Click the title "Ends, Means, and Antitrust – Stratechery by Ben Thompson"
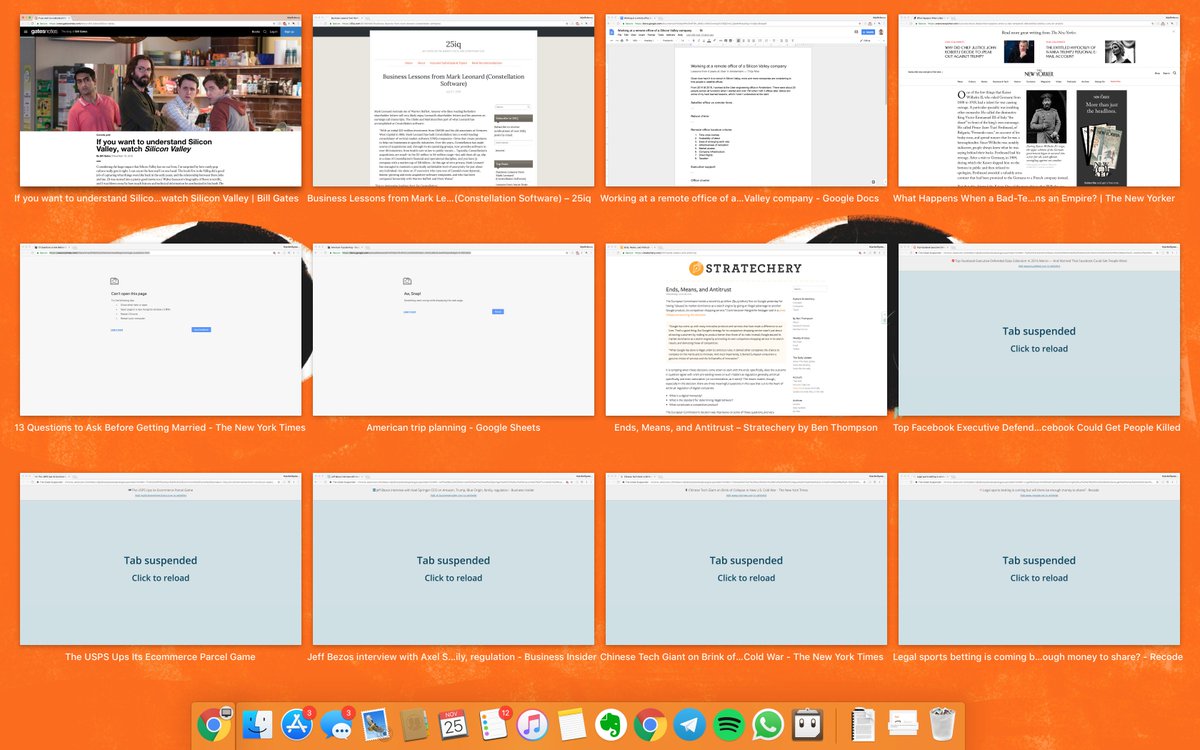This screenshot has height=750, width=1200. (x=746, y=428)
